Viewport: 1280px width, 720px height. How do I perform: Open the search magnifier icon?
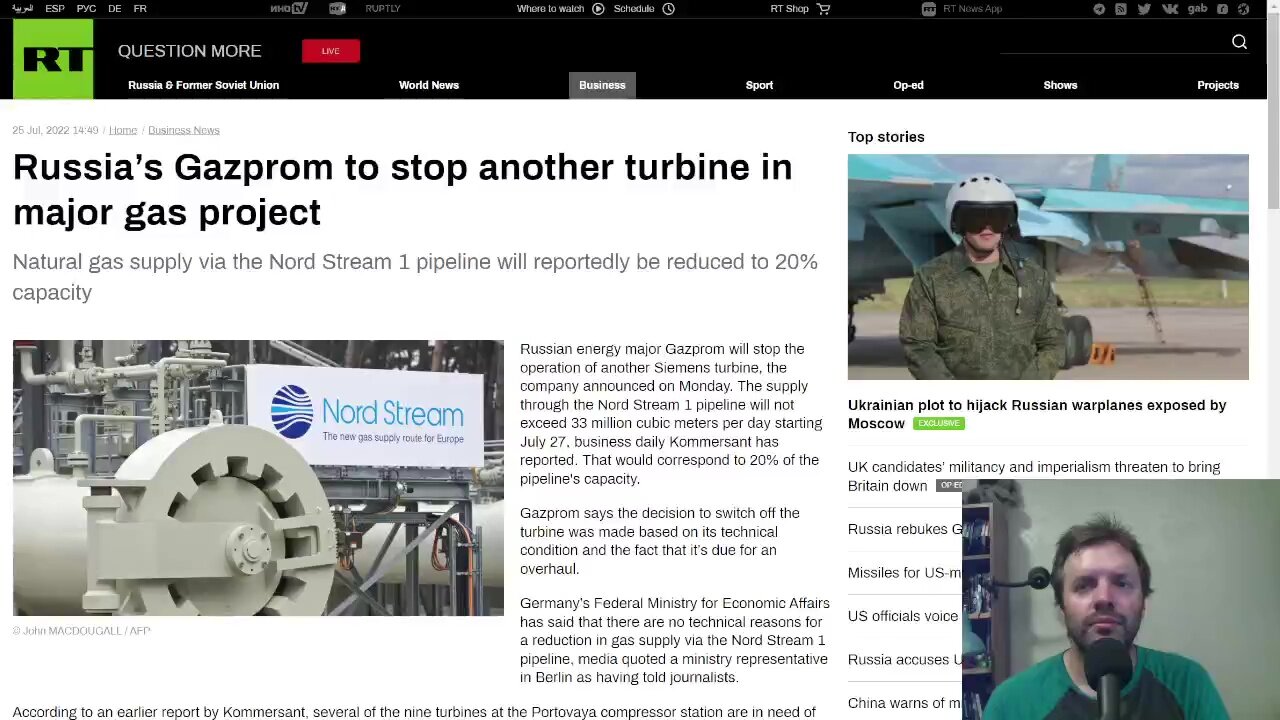pos(1239,42)
